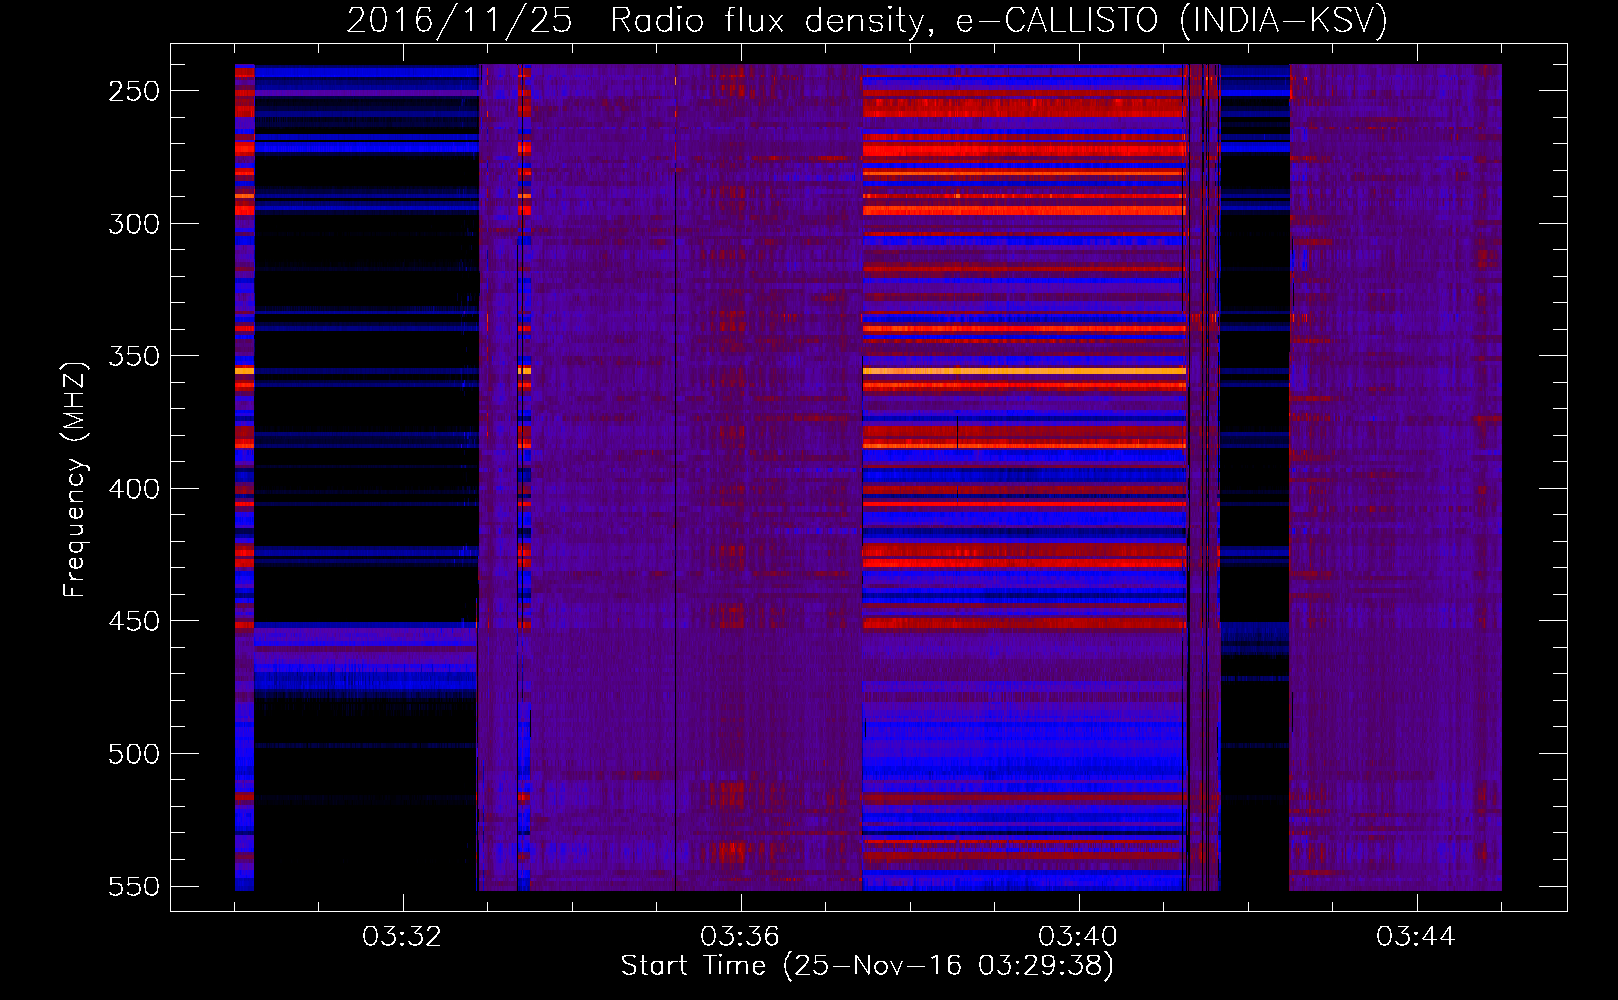Click the 400 frequency tick label
Viewport: 1618px width, 1000px height.
click(x=134, y=489)
